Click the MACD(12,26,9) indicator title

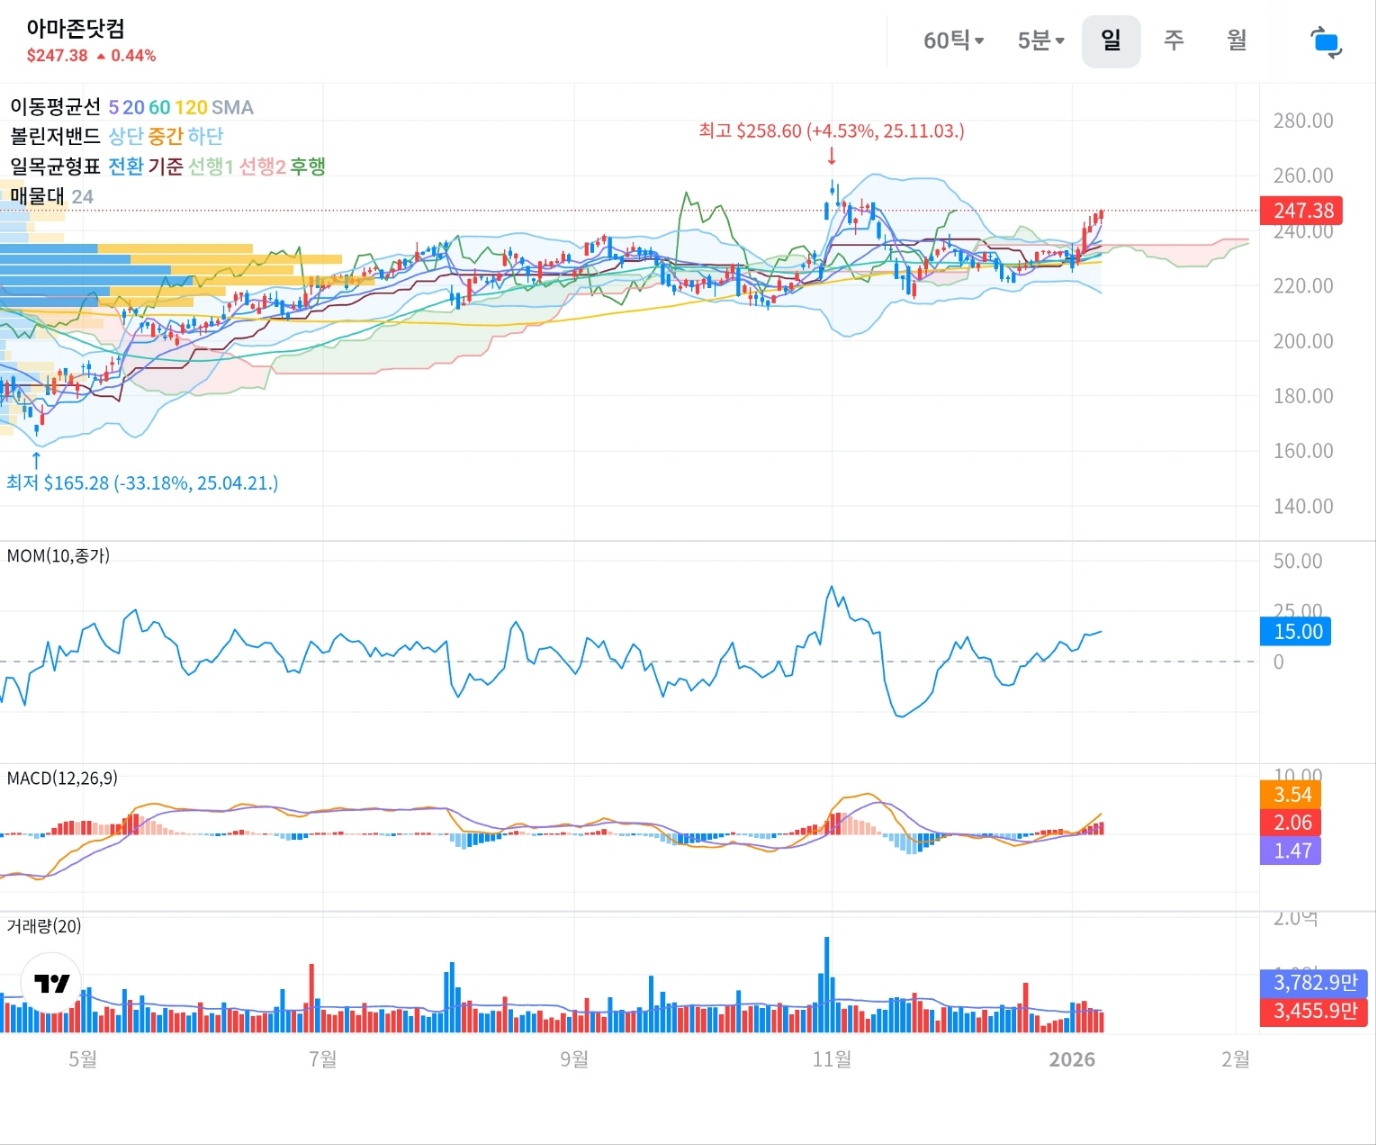point(62,778)
